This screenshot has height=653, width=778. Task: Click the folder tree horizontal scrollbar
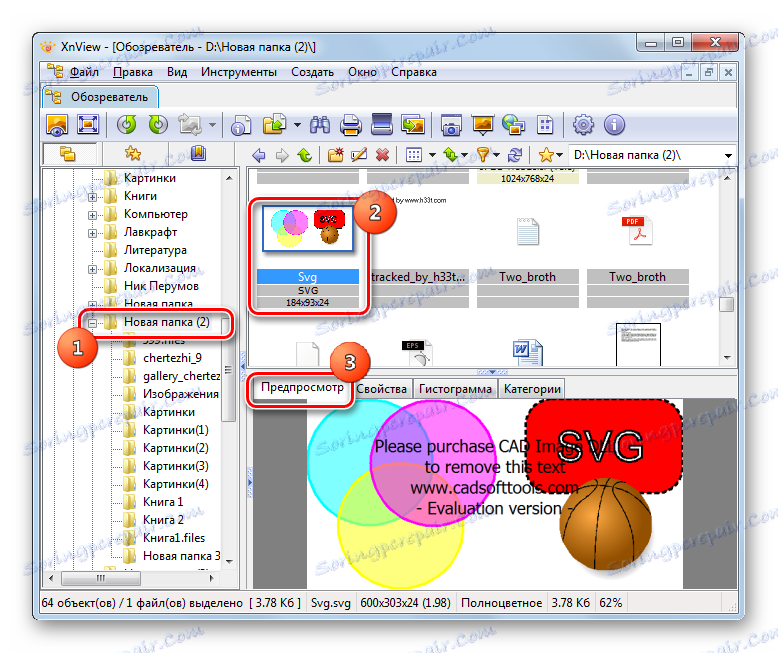click(132, 578)
